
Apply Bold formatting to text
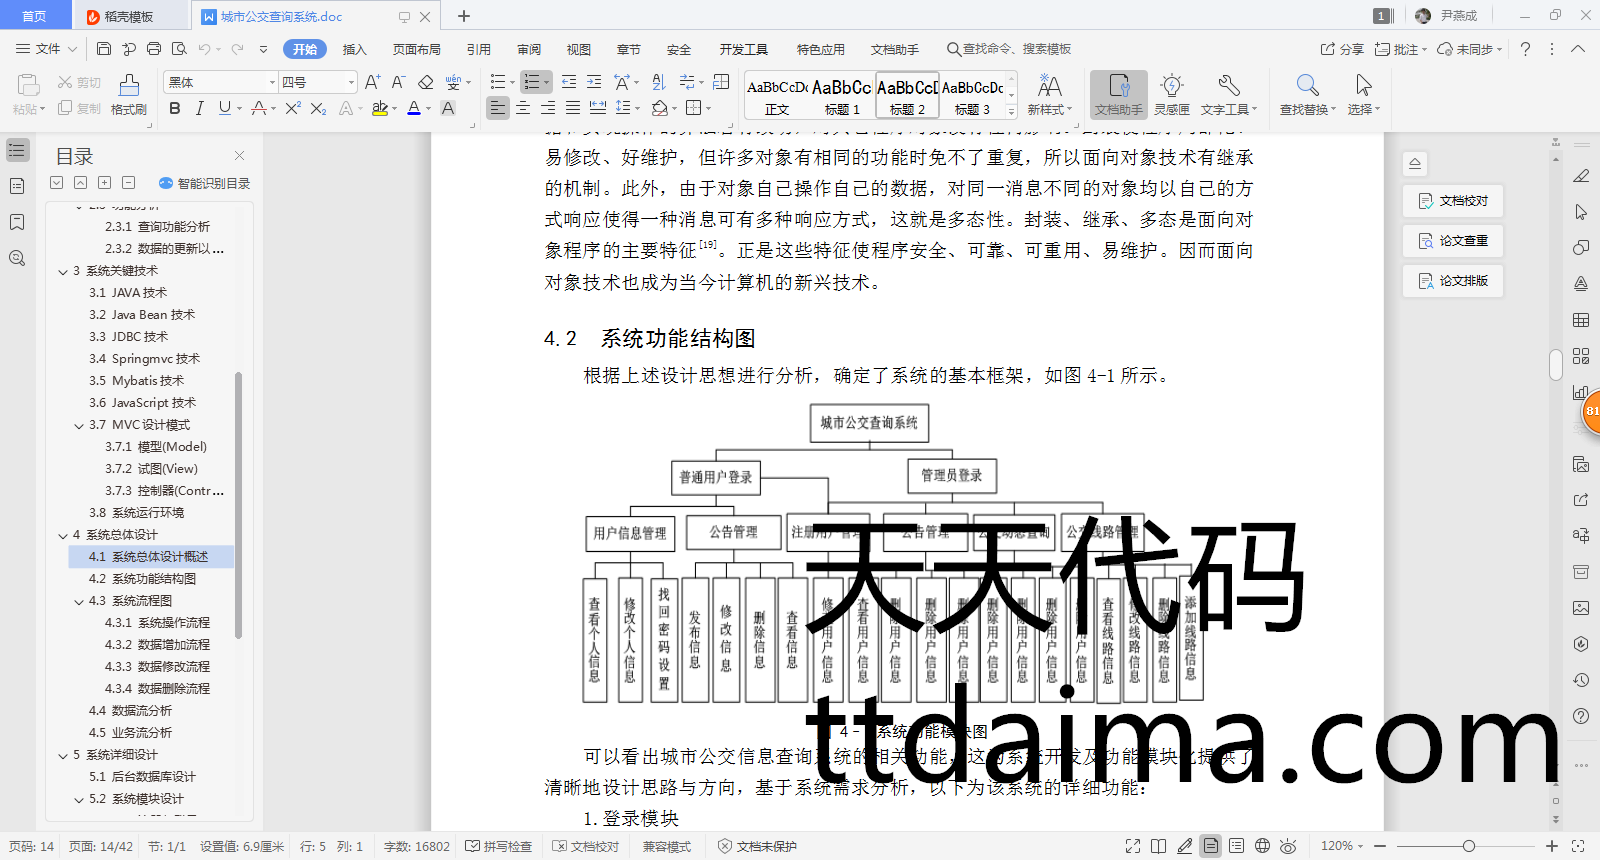pos(175,108)
